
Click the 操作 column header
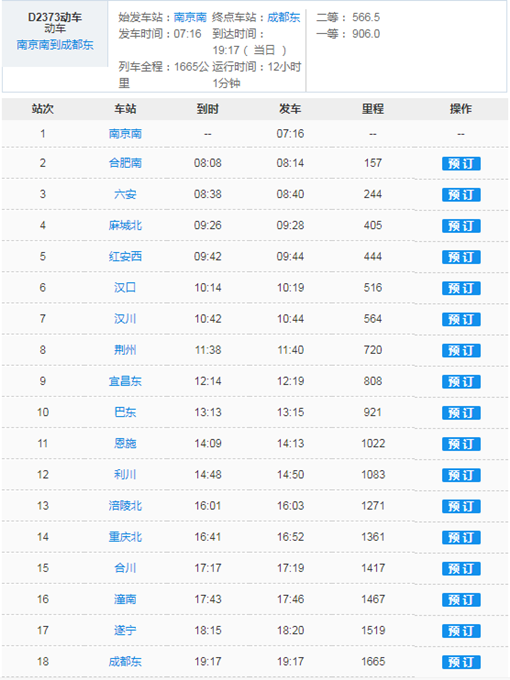(461, 109)
